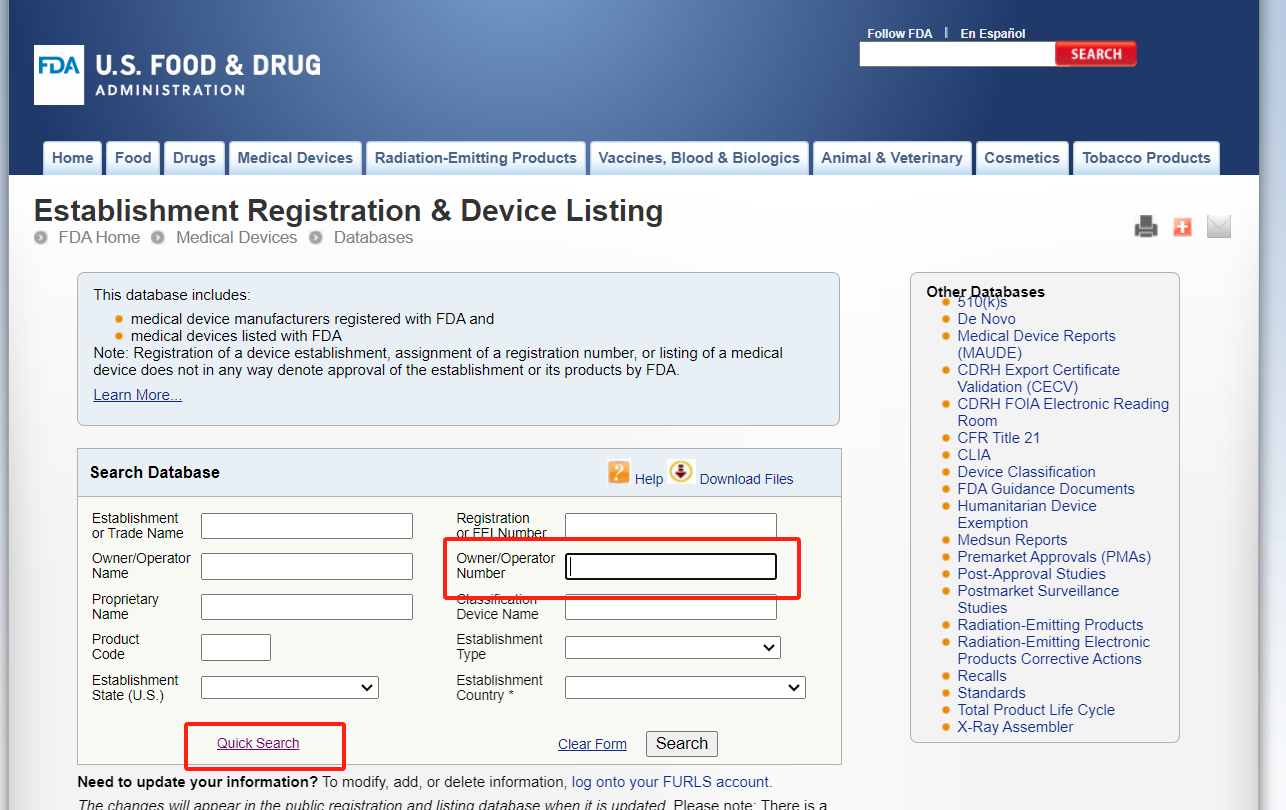
Task: Click the Proprietary Name field
Action: click(307, 607)
